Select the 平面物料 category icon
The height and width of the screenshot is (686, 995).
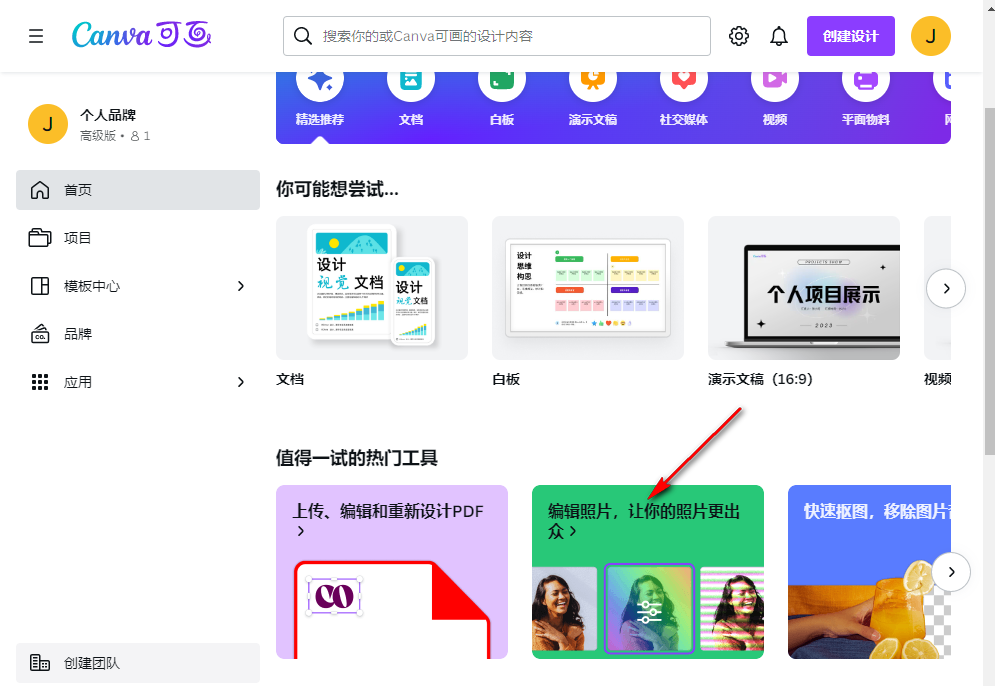(x=864, y=80)
